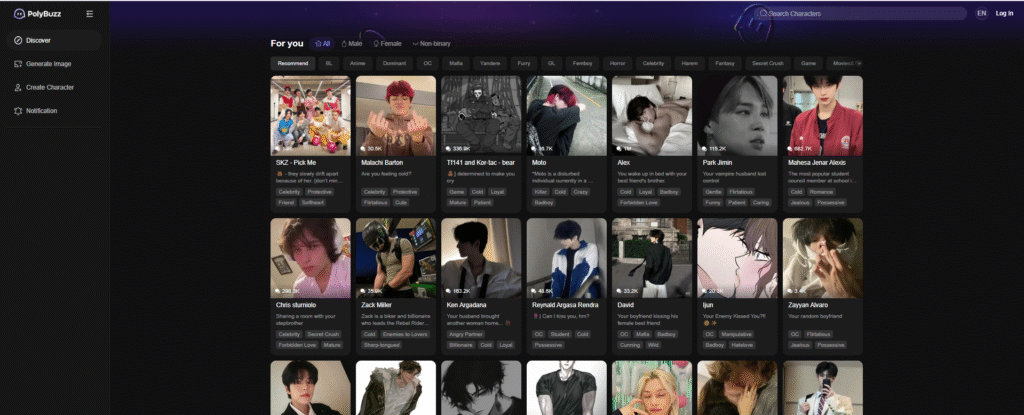
Task: Click the Killer tag on Moto card
Action: coord(541,192)
